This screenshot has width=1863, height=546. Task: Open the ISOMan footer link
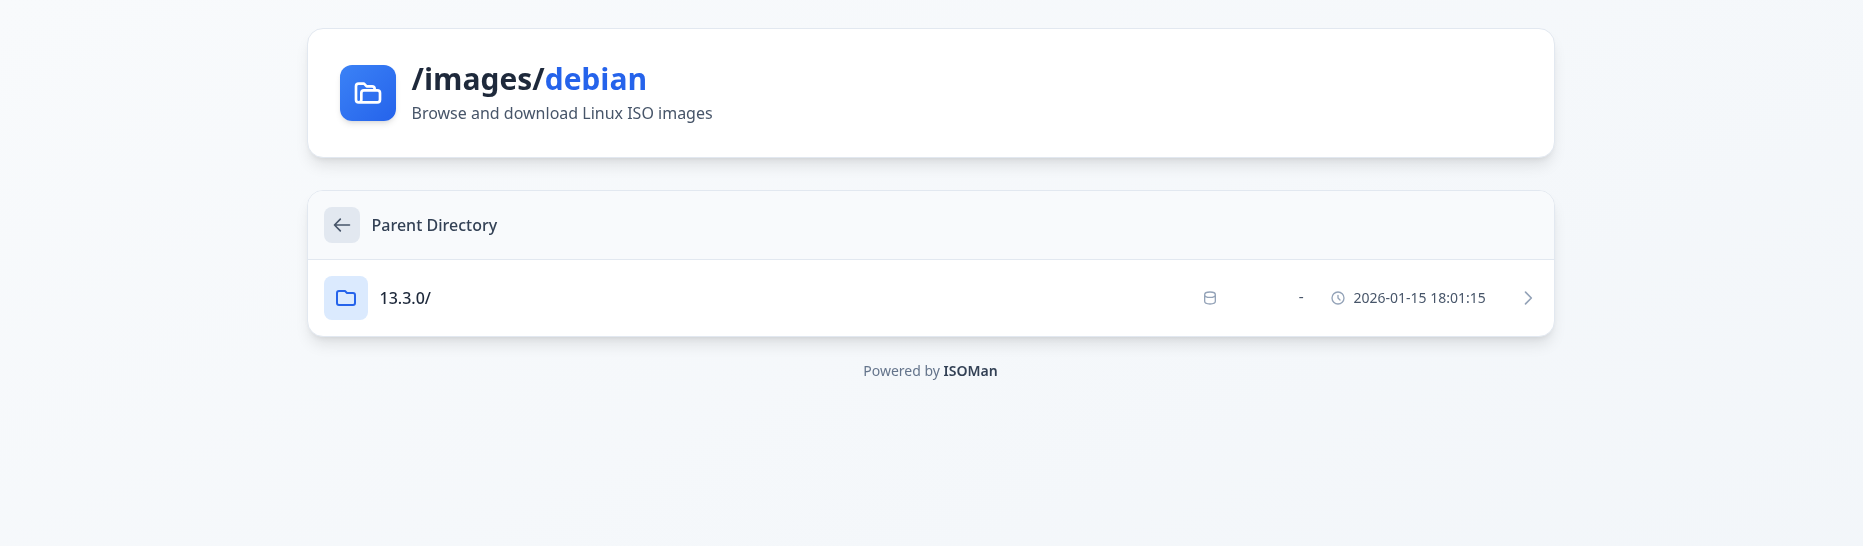click(970, 371)
